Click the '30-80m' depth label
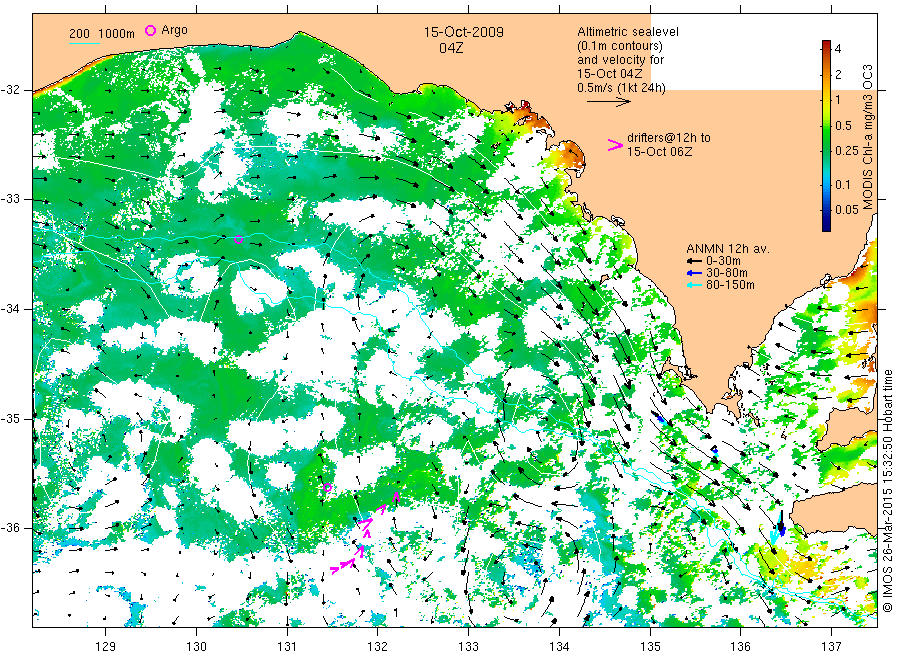 727,273
